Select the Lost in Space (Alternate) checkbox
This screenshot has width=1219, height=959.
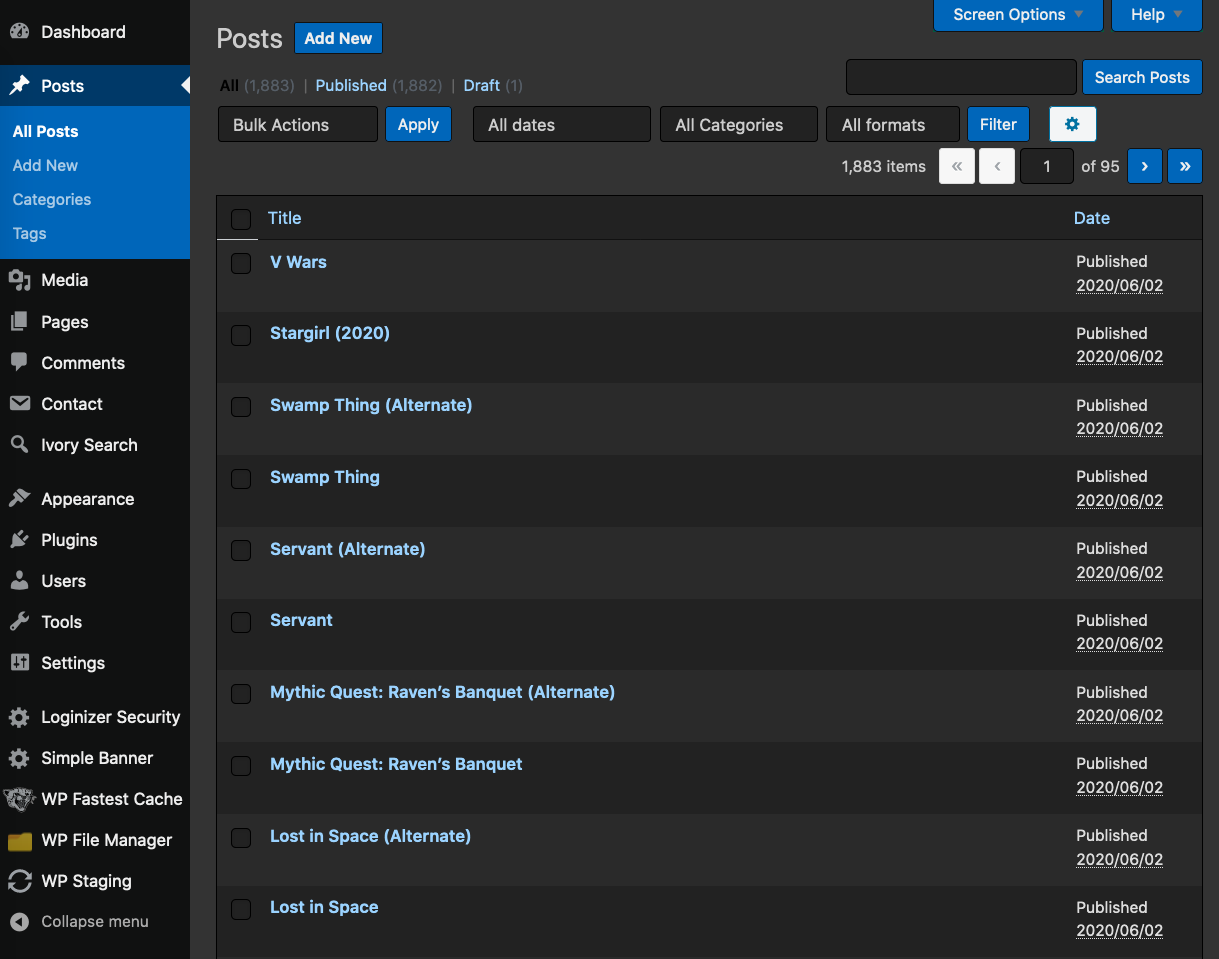point(241,838)
